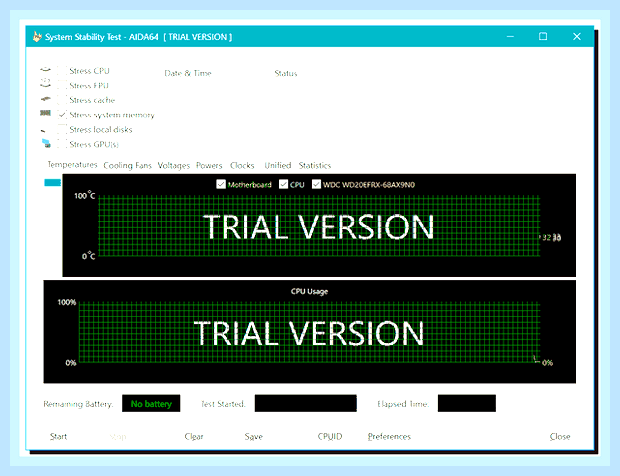
Task: Click the Save button
Action: (x=253, y=436)
